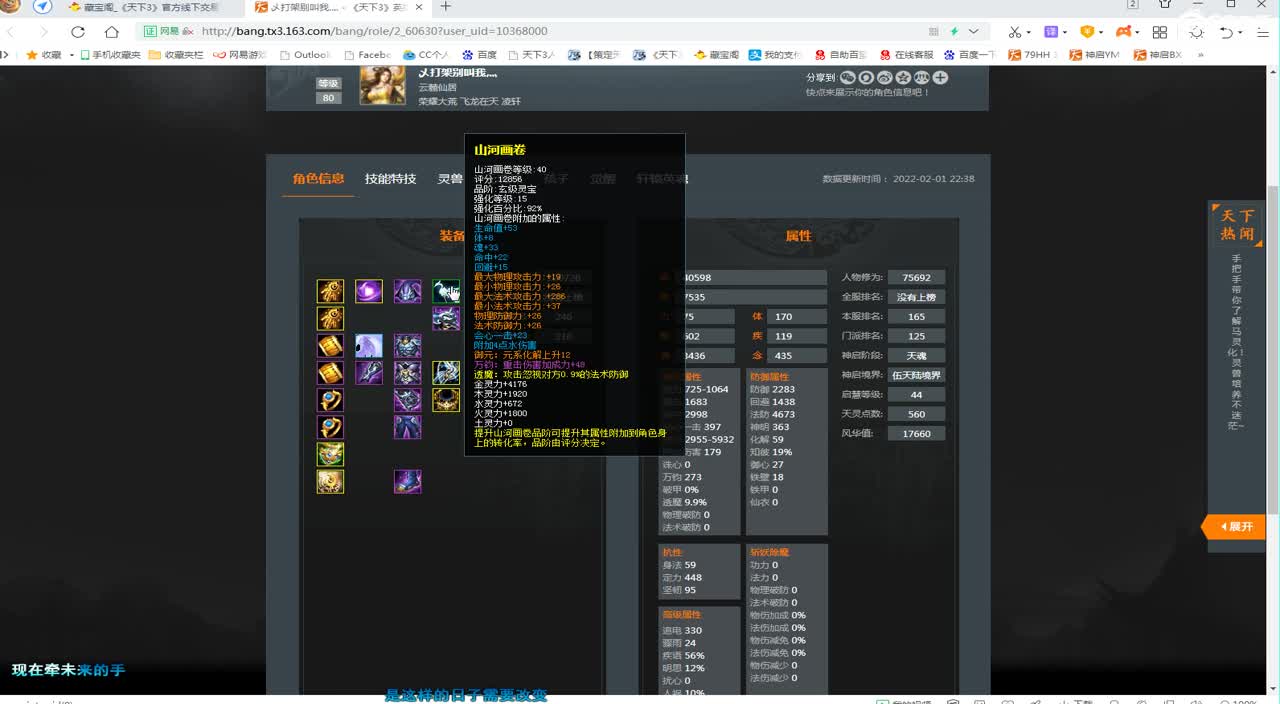Switch to the 技能特技 tab
This screenshot has width=1280, height=704.
pyautogui.click(x=390, y=179)
